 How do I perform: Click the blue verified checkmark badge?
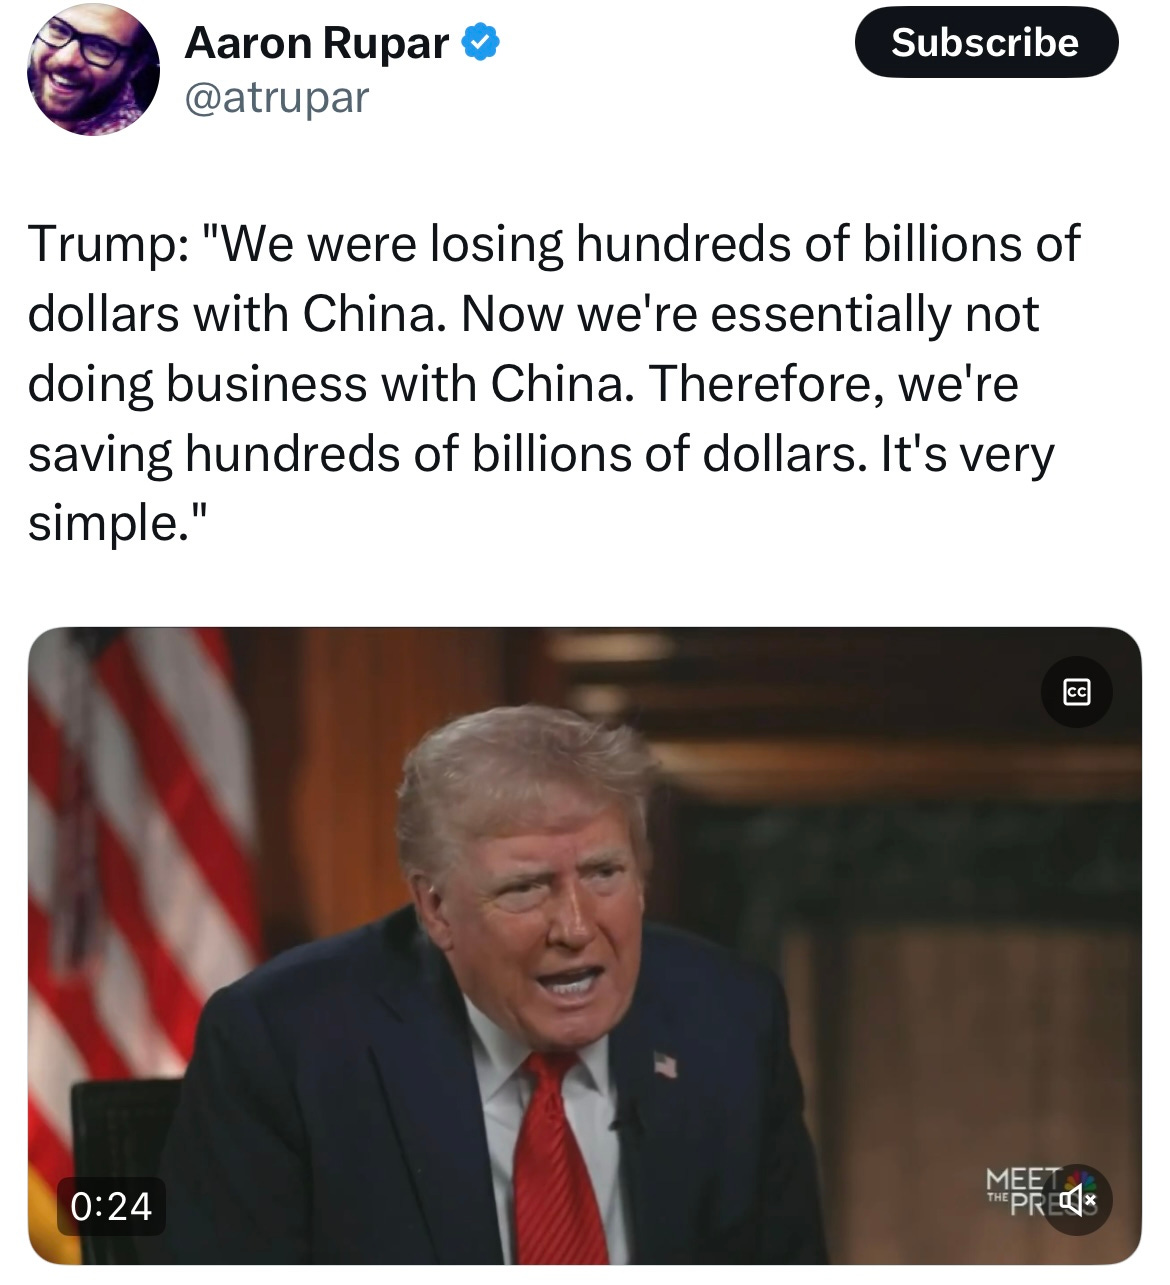click(x=480, y=43)
